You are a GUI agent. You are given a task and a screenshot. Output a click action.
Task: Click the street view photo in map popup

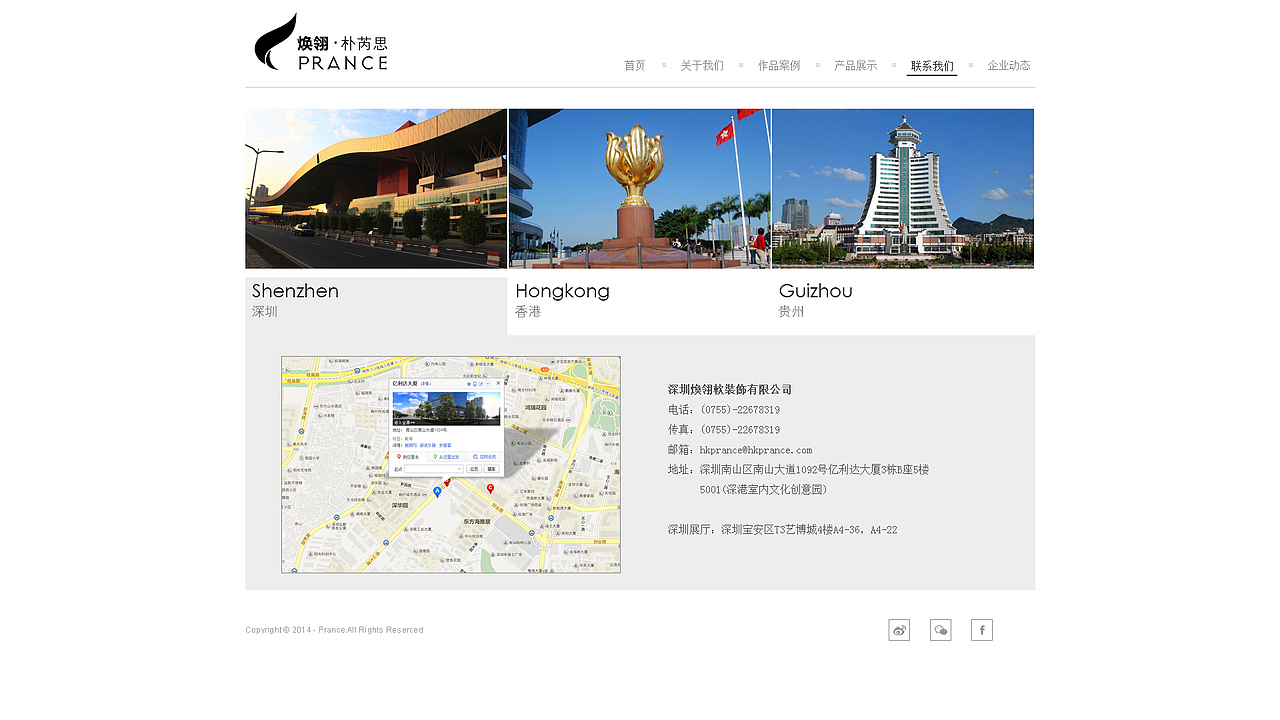[446, 407]
